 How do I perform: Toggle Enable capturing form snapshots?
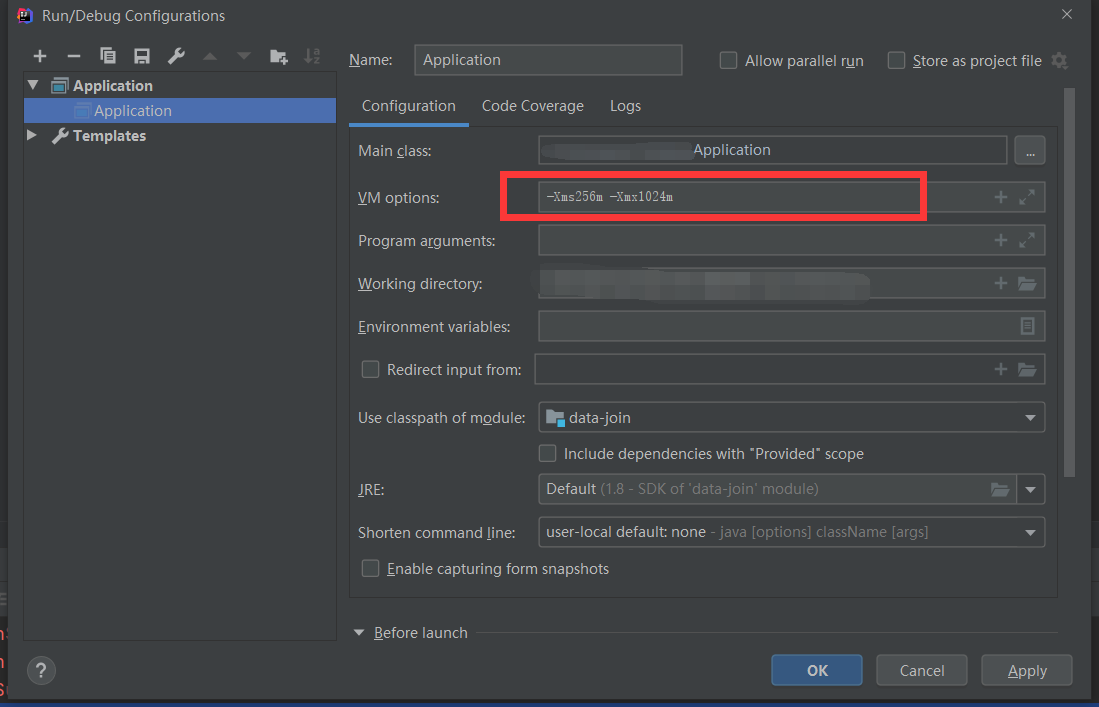[x=370, y=568]
